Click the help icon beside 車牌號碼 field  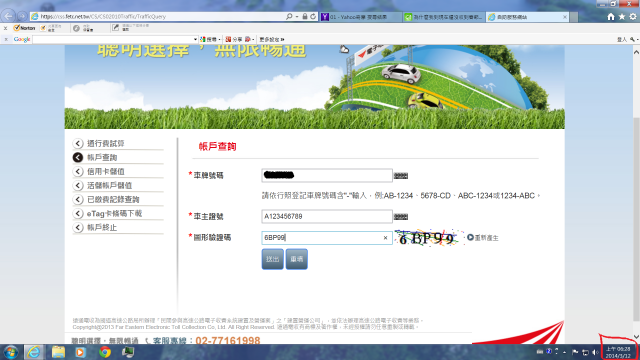(x=401, y=176)
